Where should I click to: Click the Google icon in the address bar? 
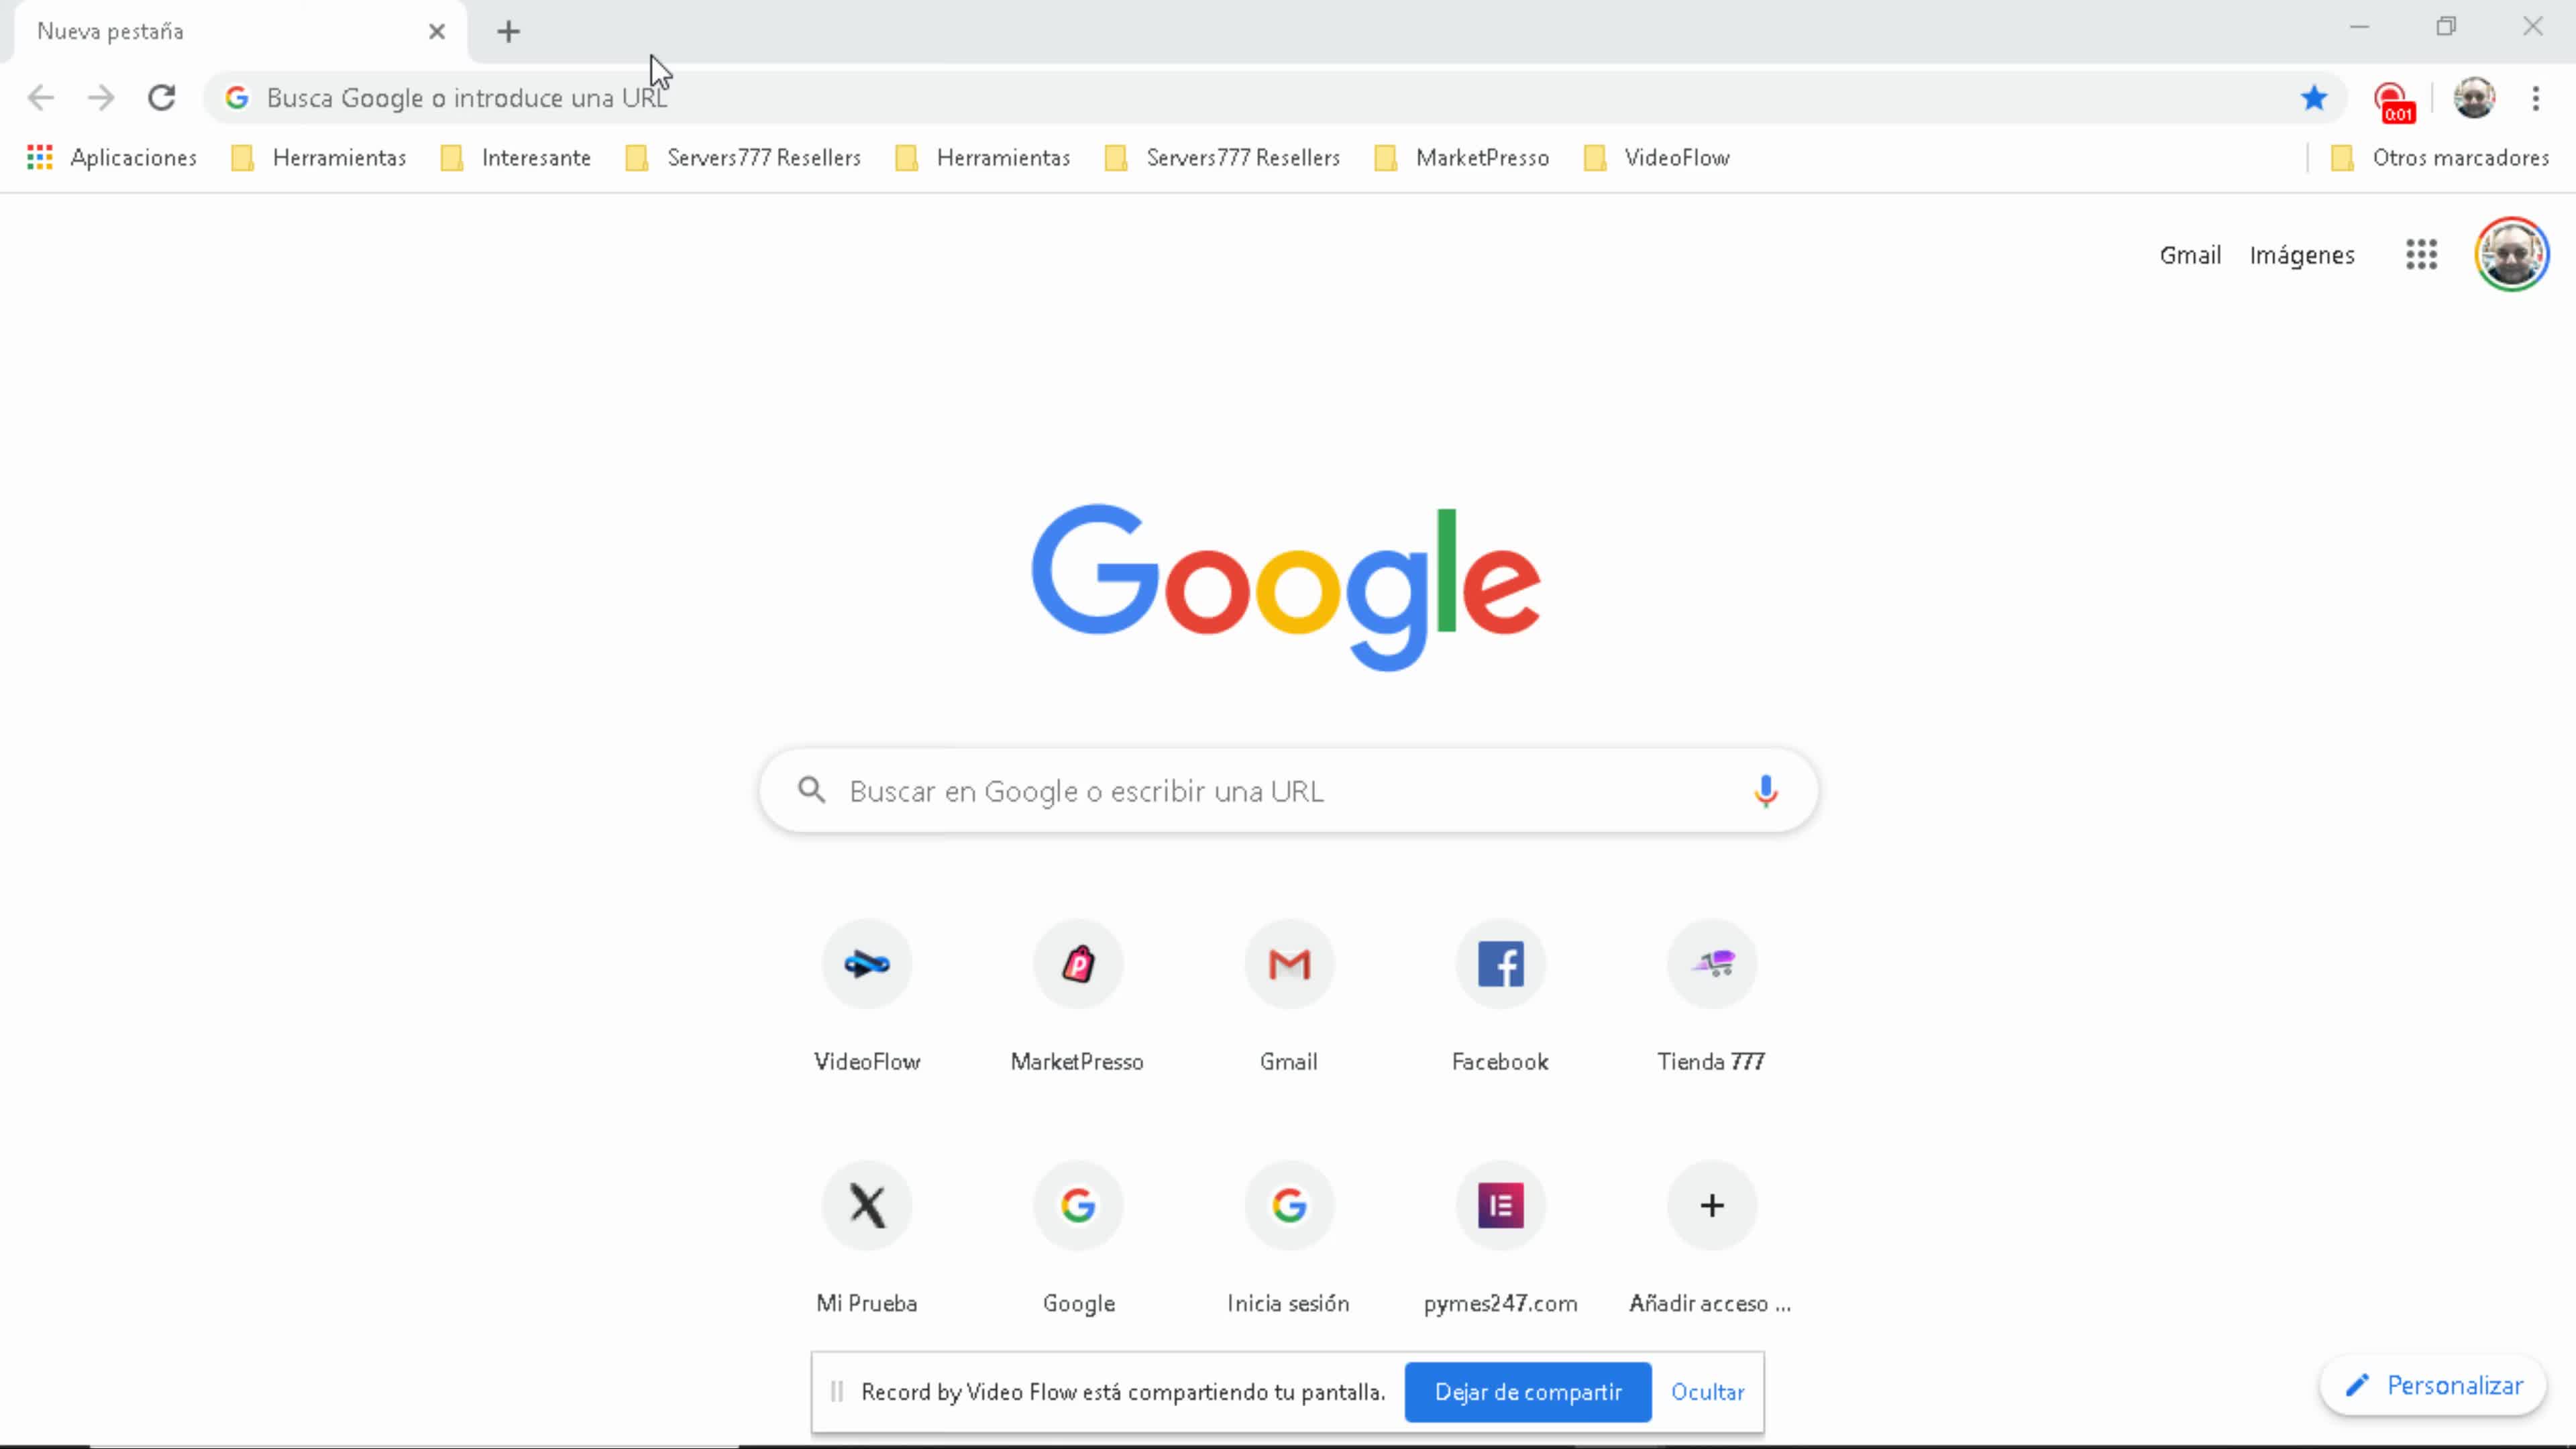click(237, 98)
